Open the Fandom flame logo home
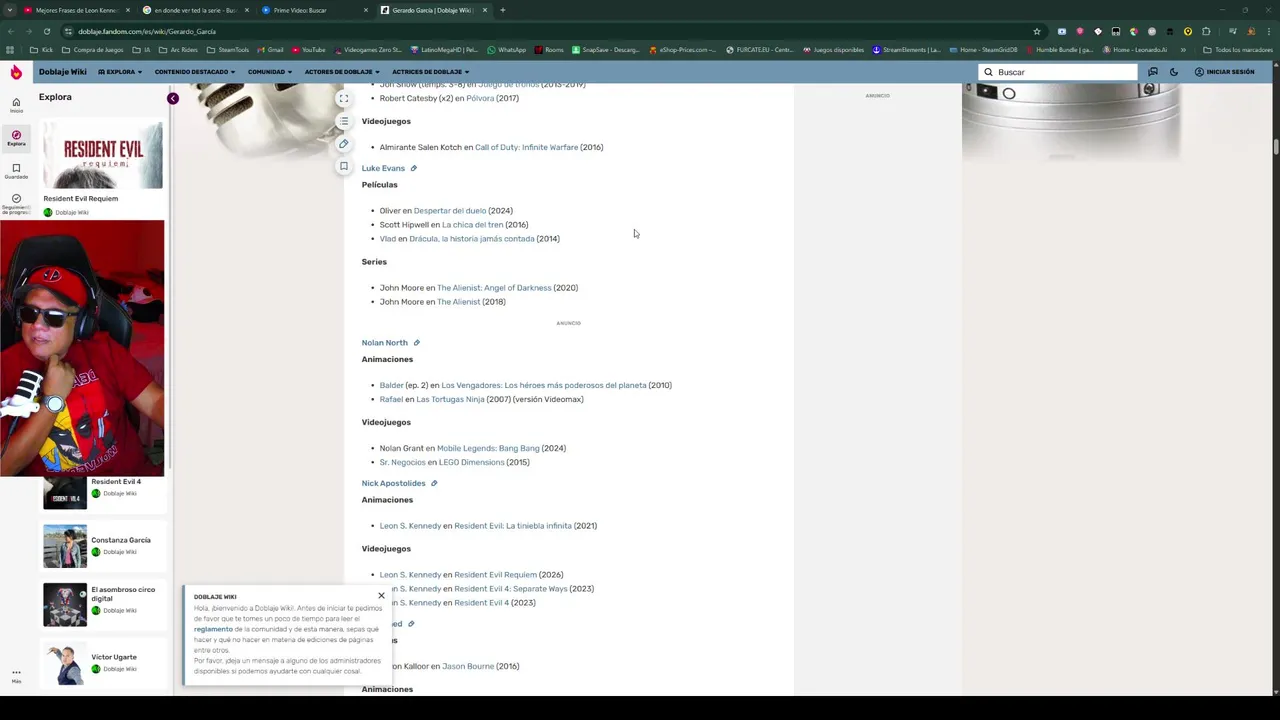Screen dimensions: 1280x720 click(16, 72)
